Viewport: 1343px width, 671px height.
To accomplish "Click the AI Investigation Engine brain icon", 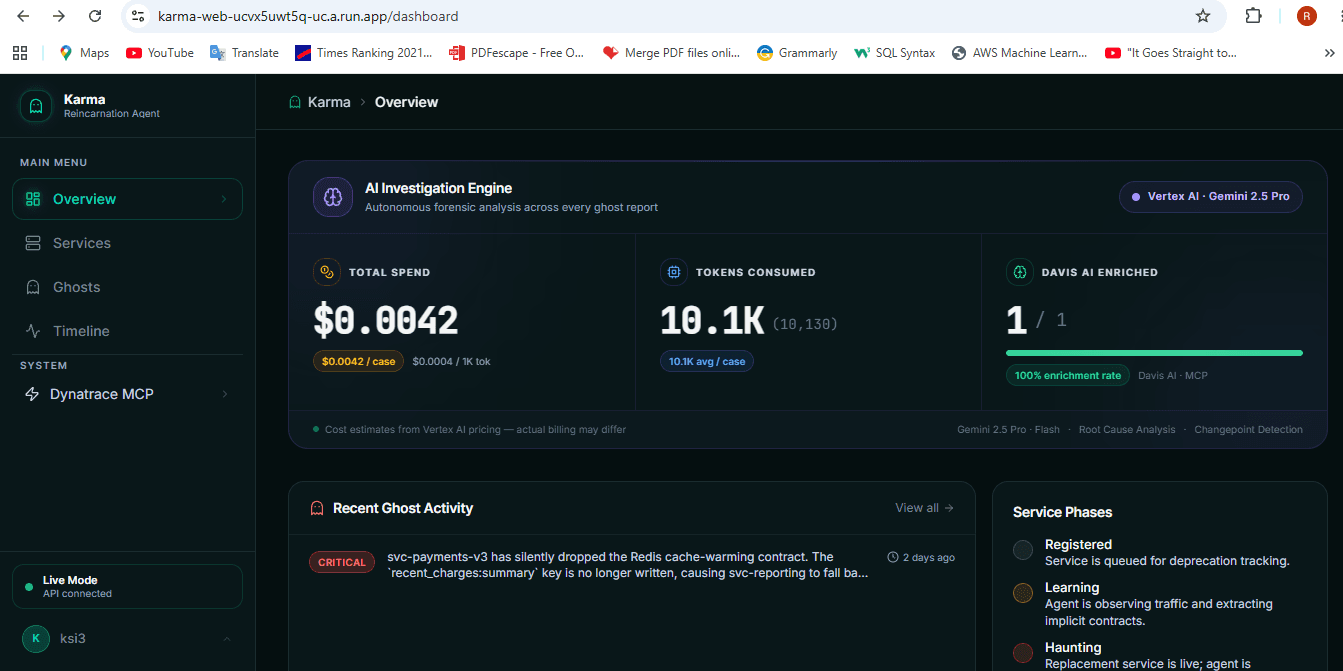I will coord(333,197).
